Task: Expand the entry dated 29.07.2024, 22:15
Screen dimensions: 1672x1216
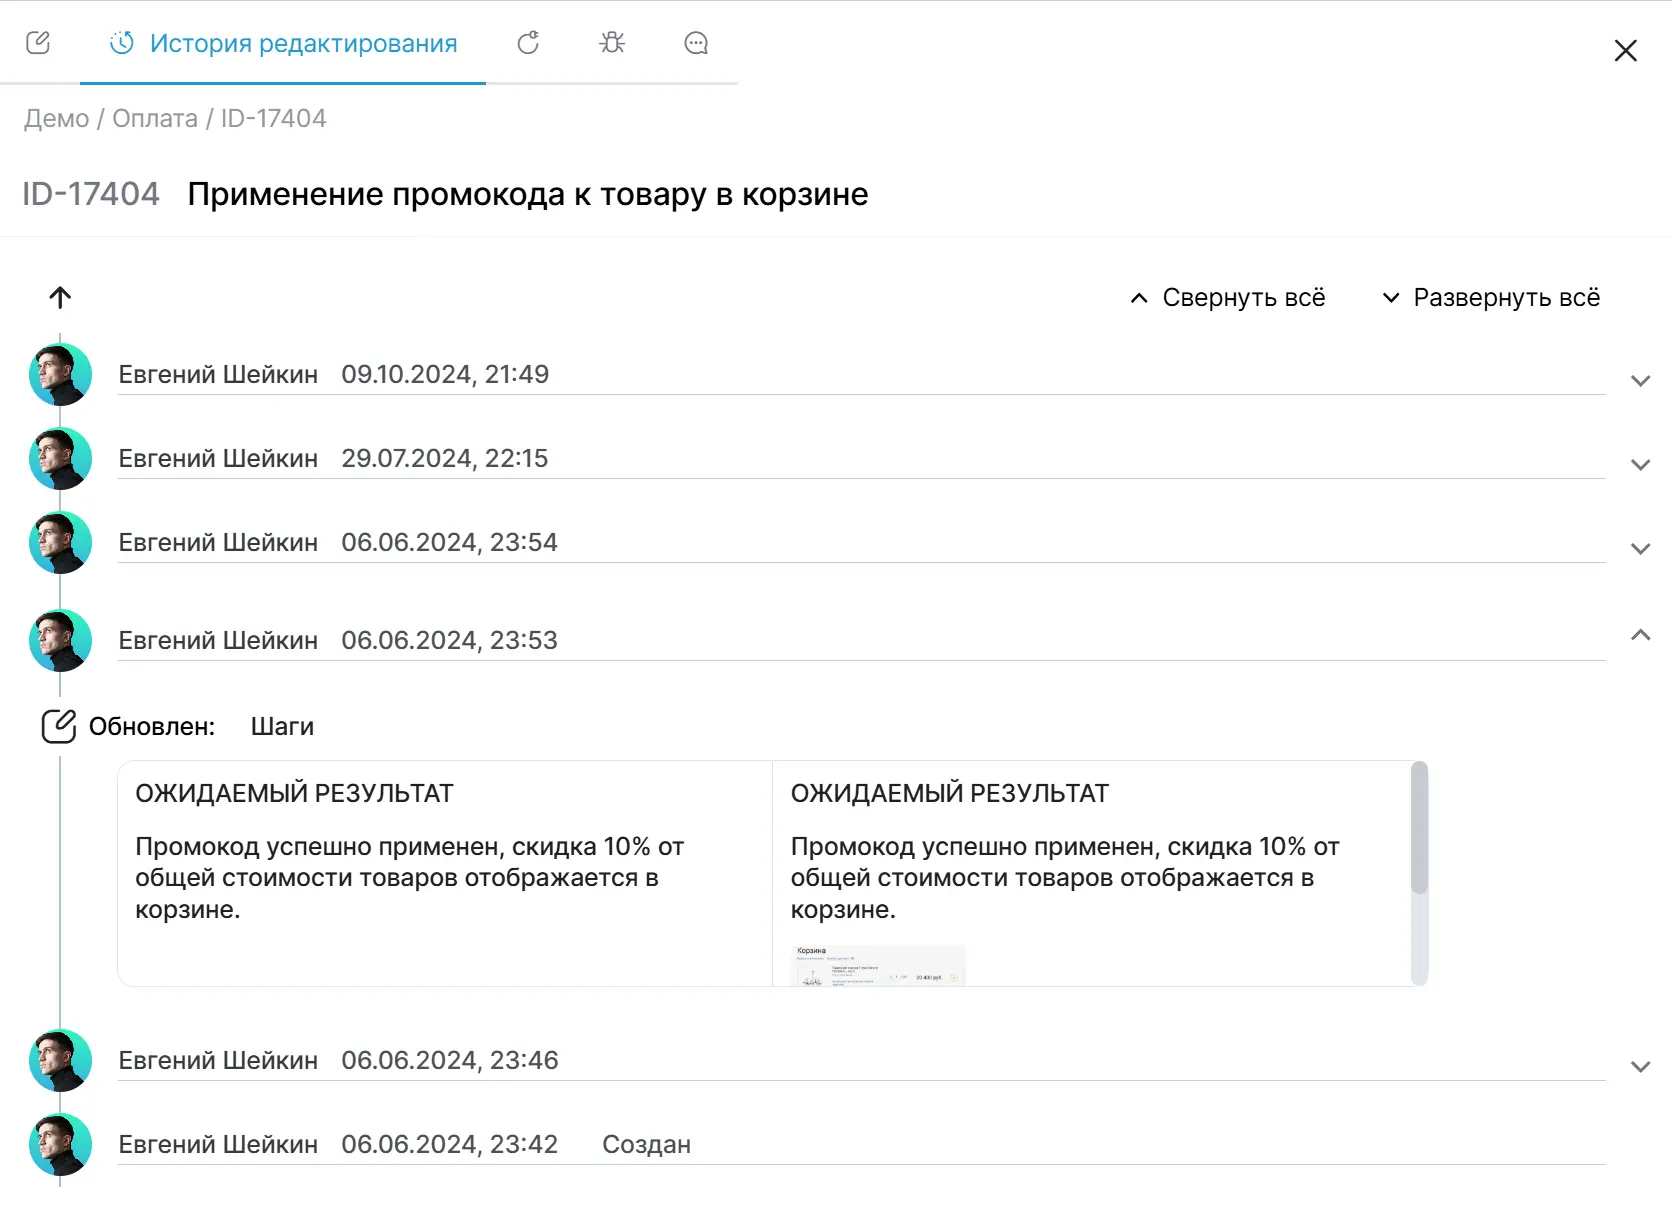Action: [1639, 464]
